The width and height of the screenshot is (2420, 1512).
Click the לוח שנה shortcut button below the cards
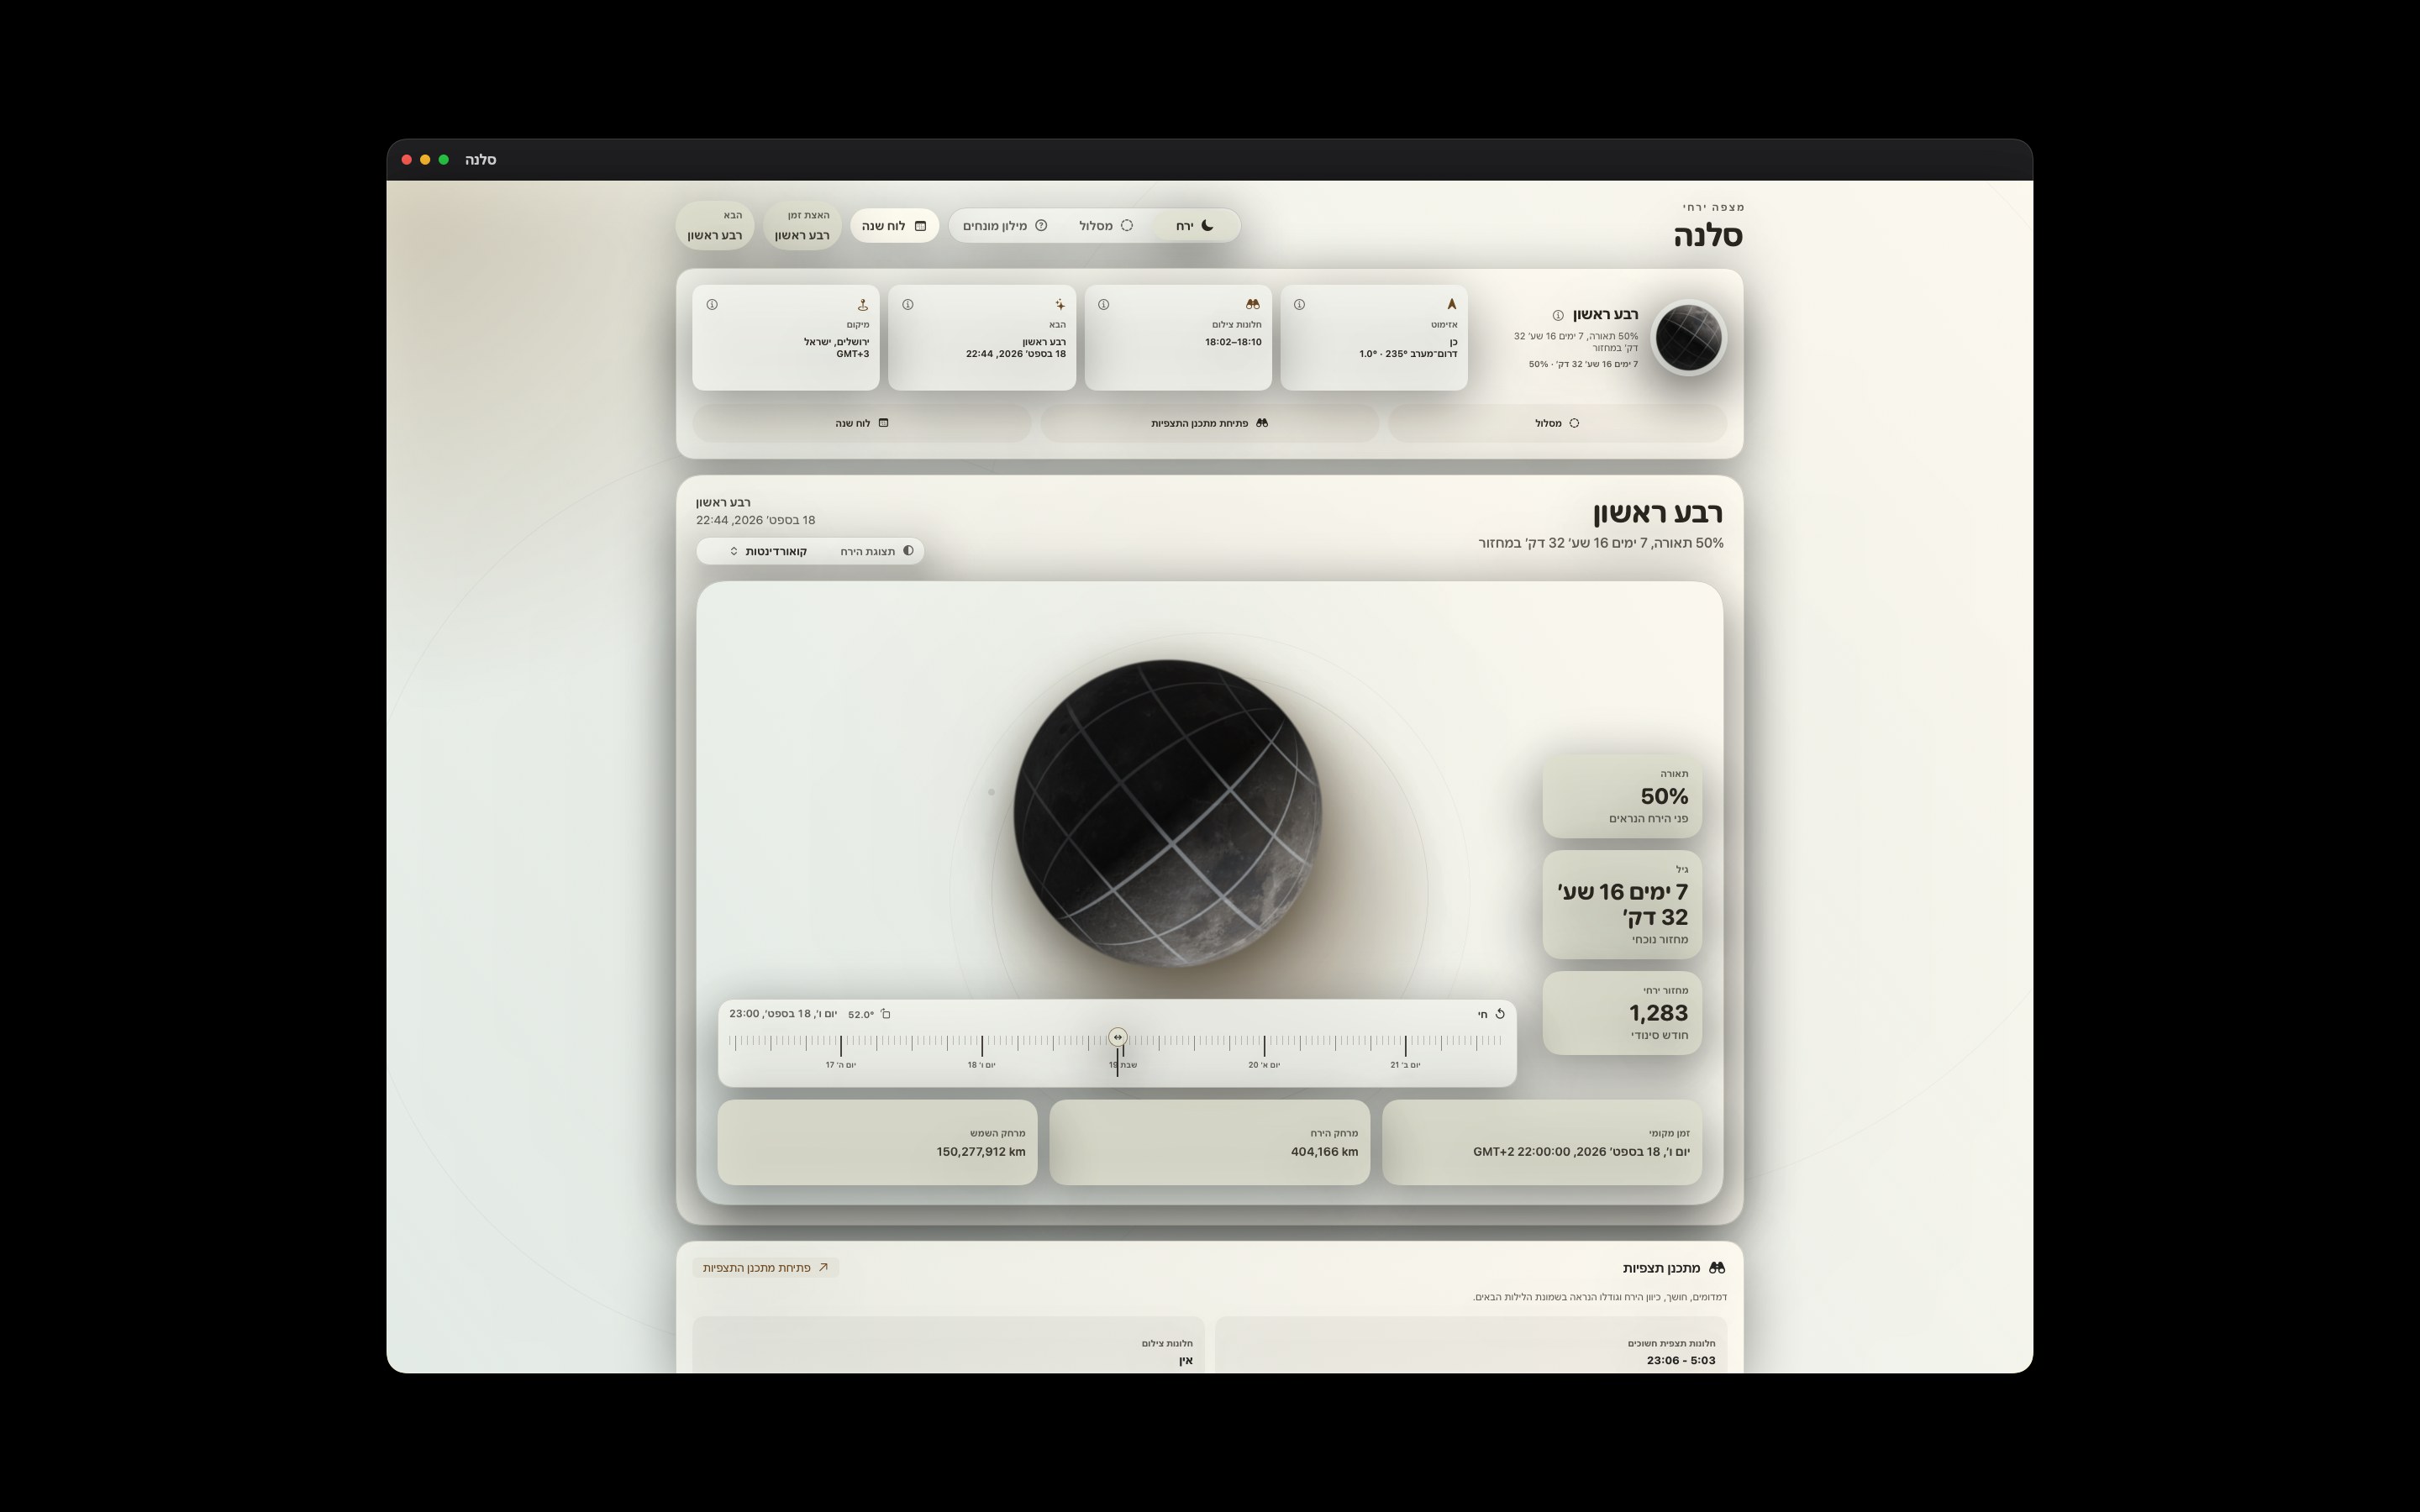(x=861, y=423)
